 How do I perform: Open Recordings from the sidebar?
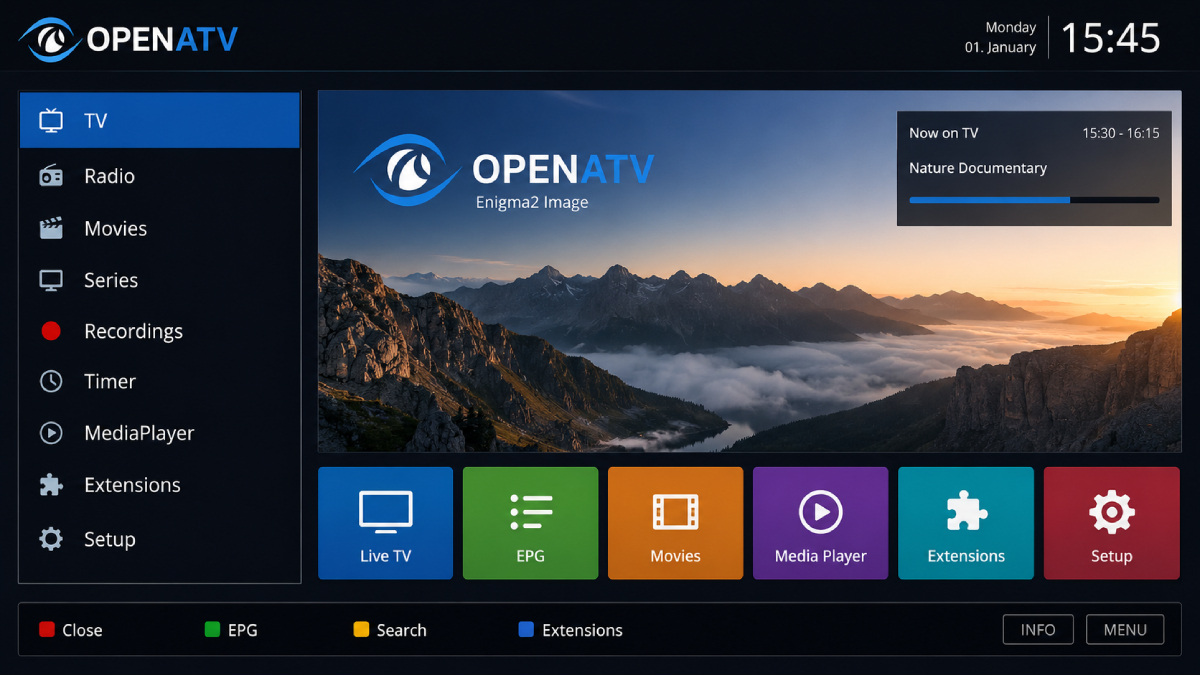(x=160, y=331)
